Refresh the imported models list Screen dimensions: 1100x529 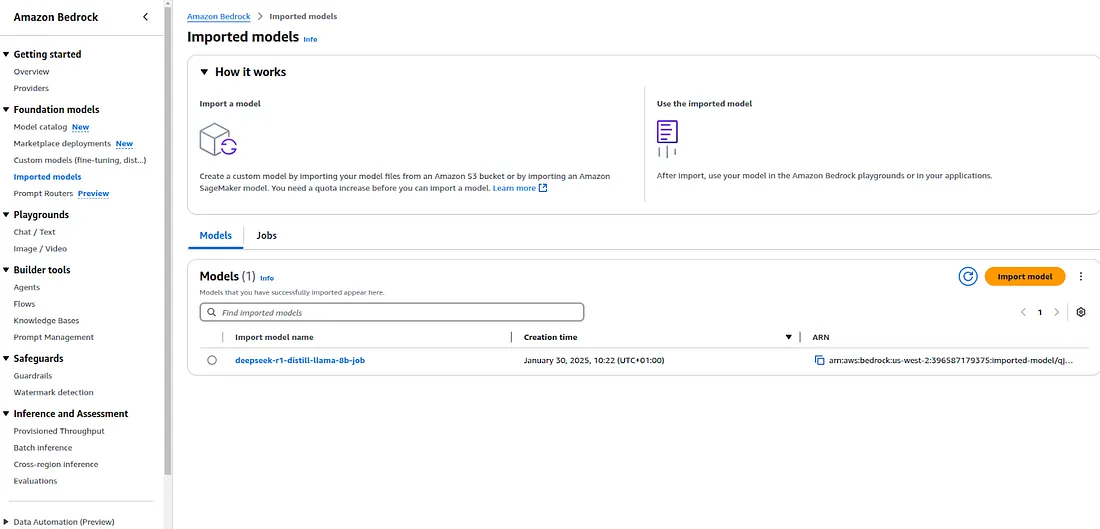tap(968, 276)
